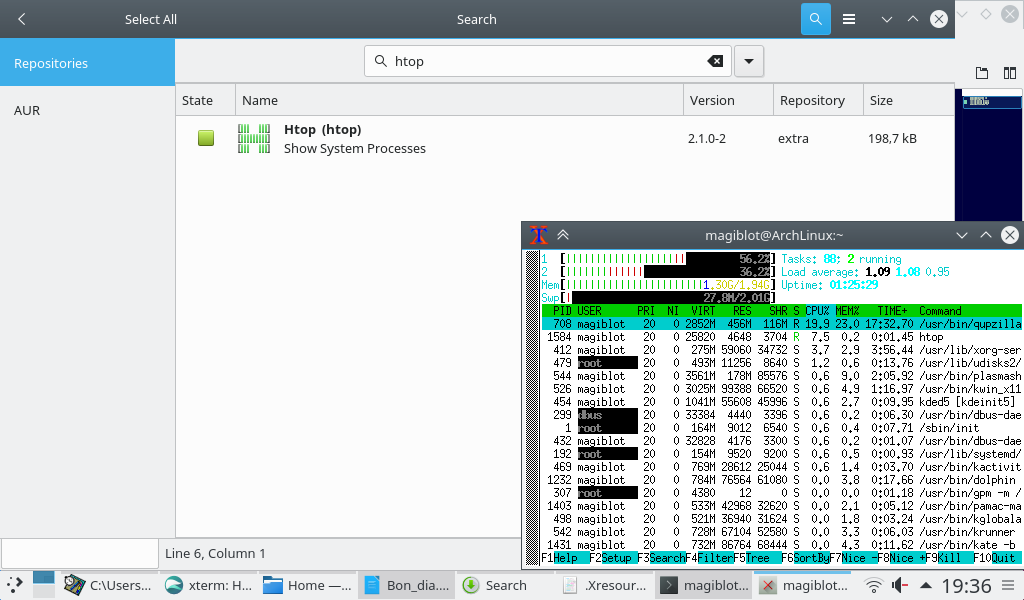This screenshot has height=600, width=1024.
Task: Click the Swp usage meter bar
Action: pyautogui.click(x=668, y=298)
